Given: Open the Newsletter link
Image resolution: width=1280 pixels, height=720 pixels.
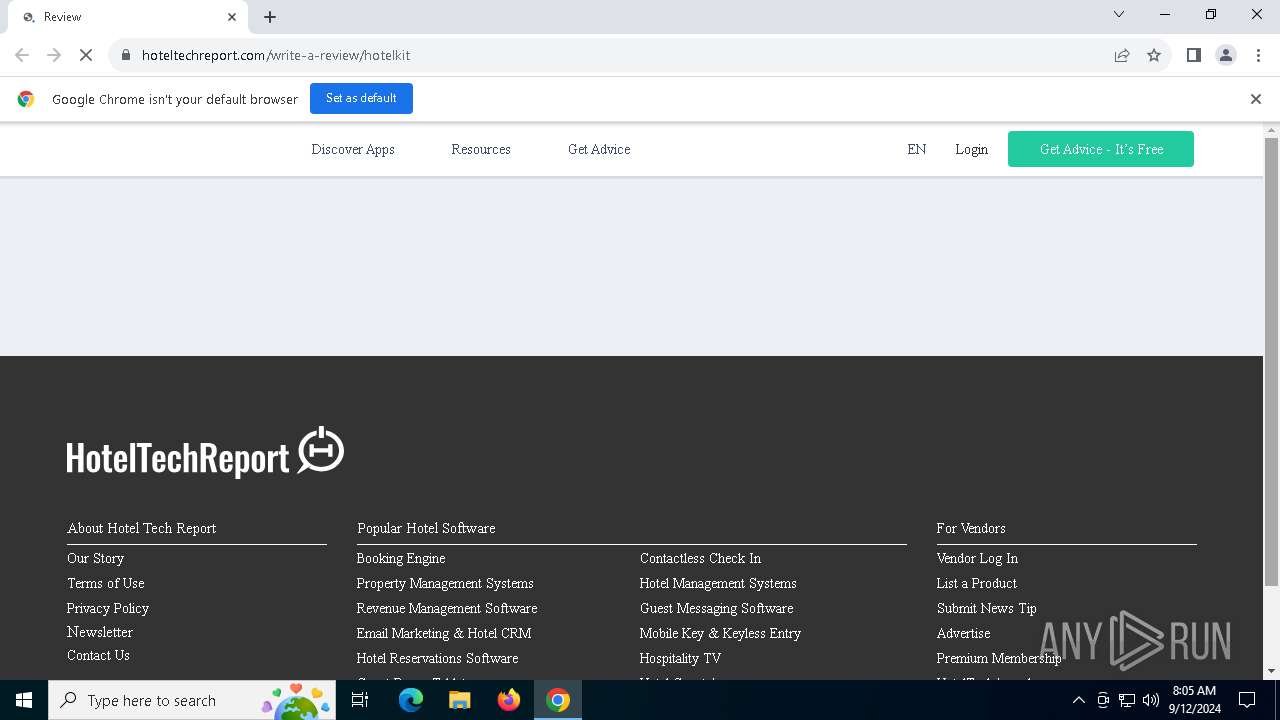Looking at the screenshot, I should click(x=100, y=632).
